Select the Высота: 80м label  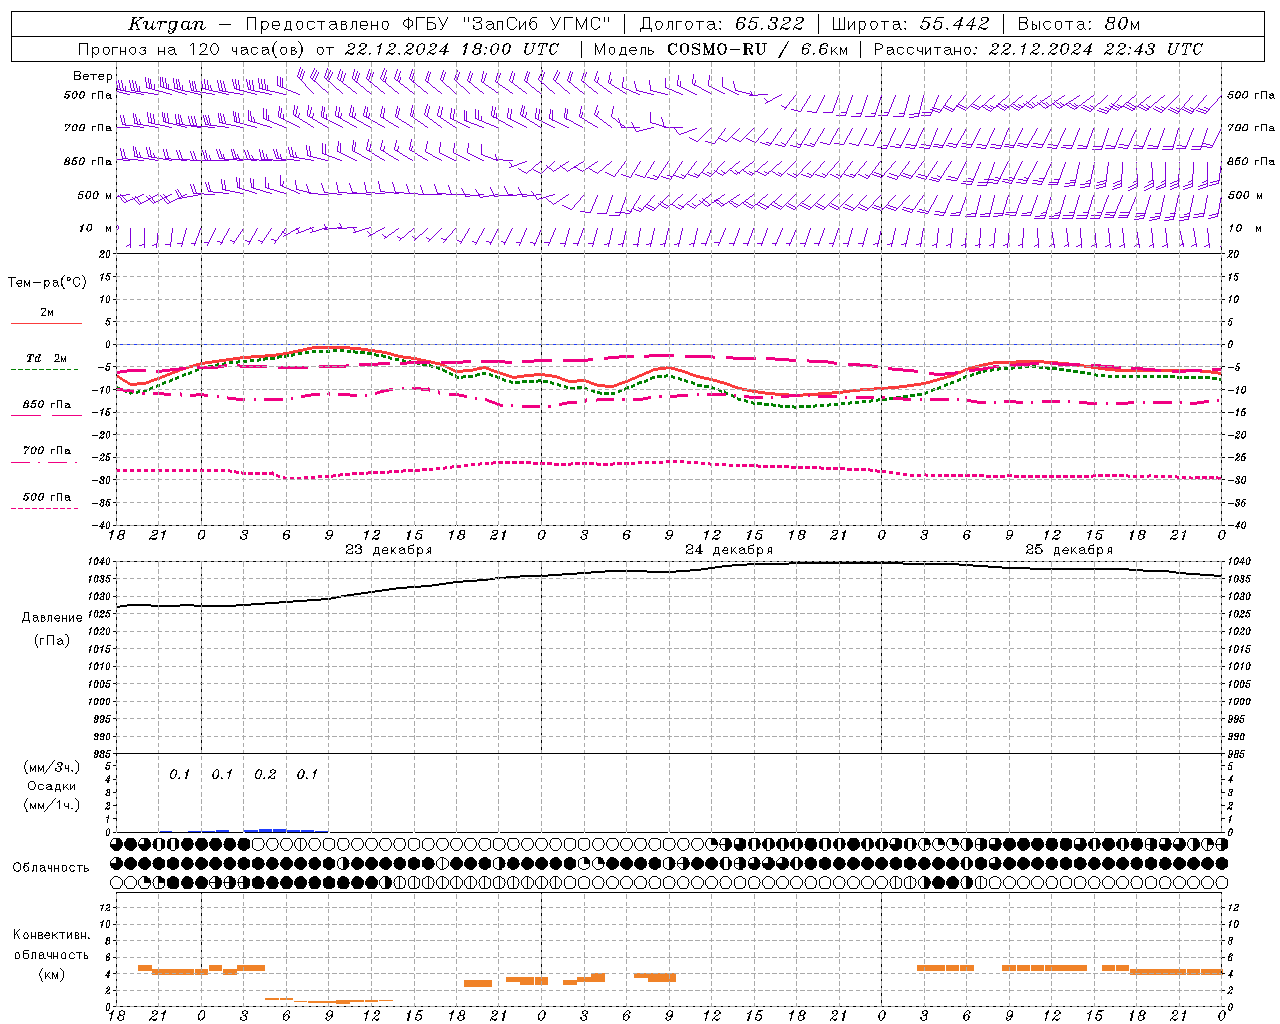1078,24
